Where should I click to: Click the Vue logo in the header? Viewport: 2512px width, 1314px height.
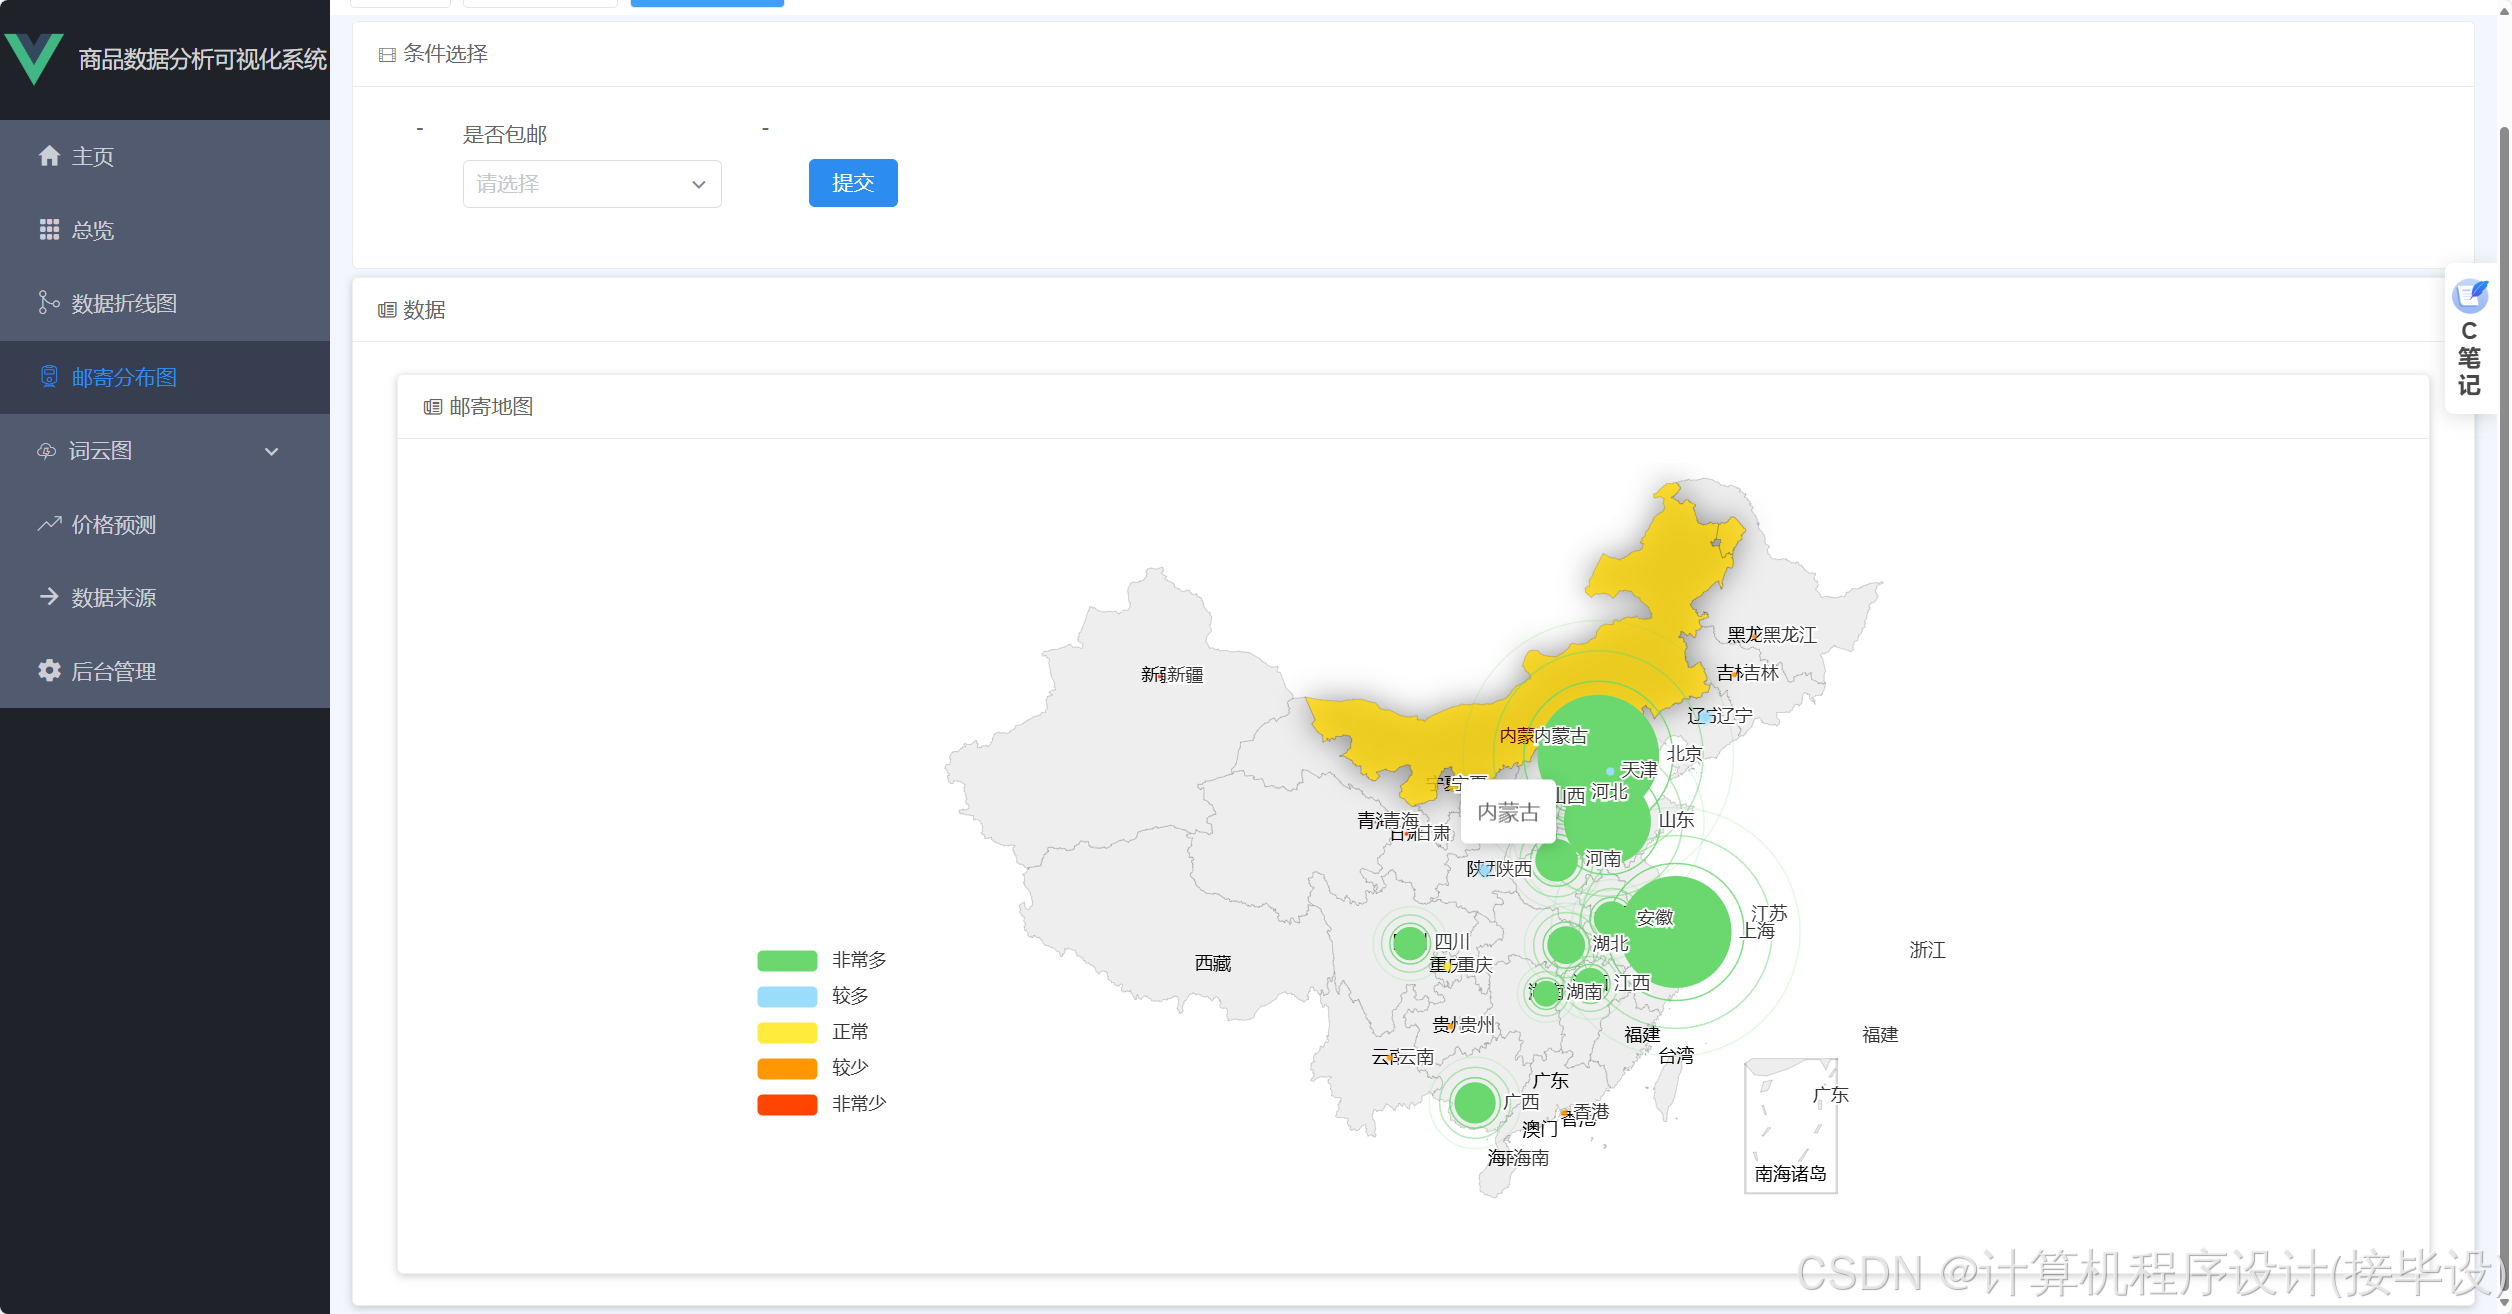[34, 58]
